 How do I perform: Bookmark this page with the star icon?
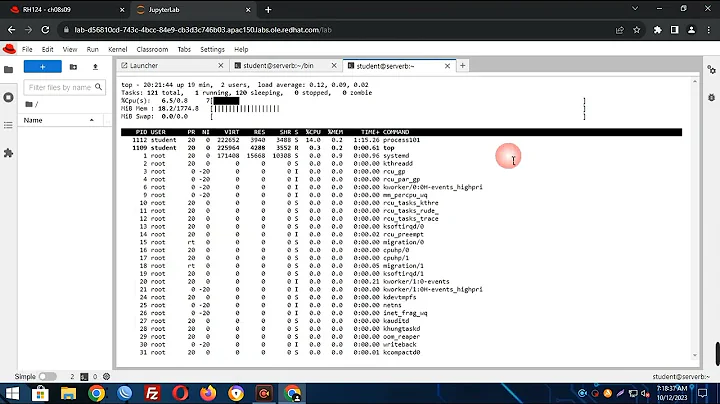[636, 30]
